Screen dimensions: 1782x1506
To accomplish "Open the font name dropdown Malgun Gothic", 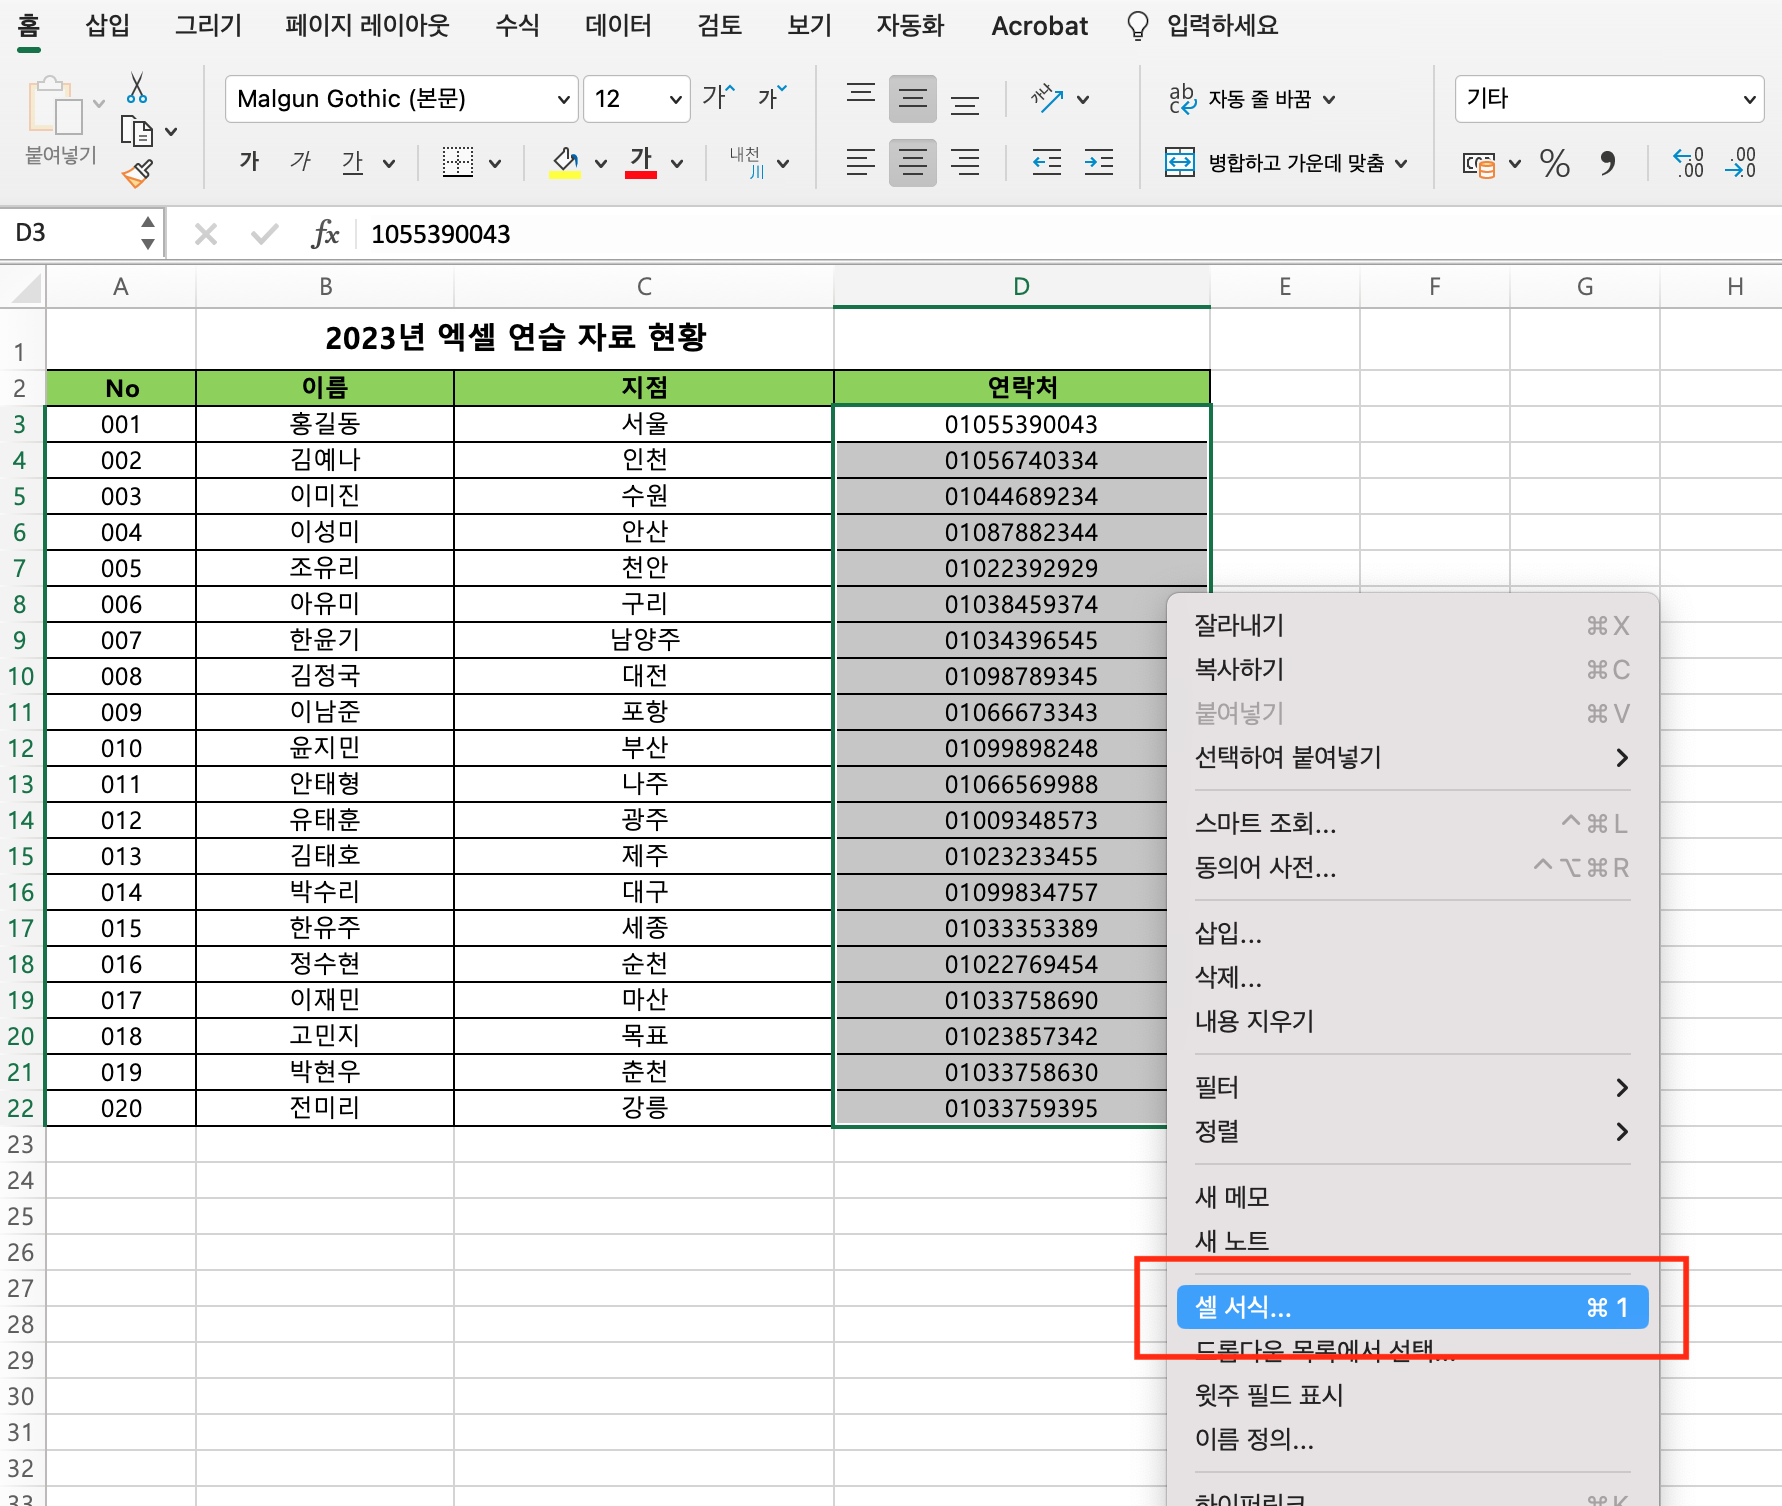I will [x=563, y=99].
